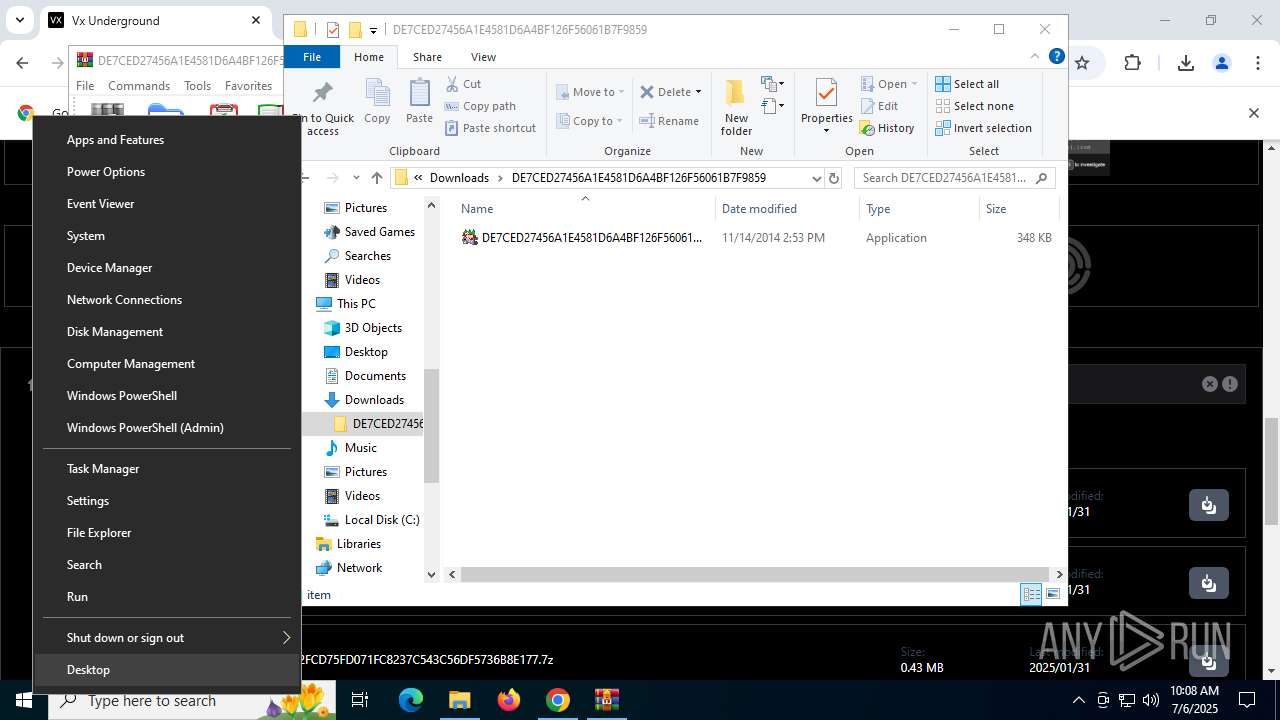
Task: Open Firefox from the taskbar
Action: 509,700
